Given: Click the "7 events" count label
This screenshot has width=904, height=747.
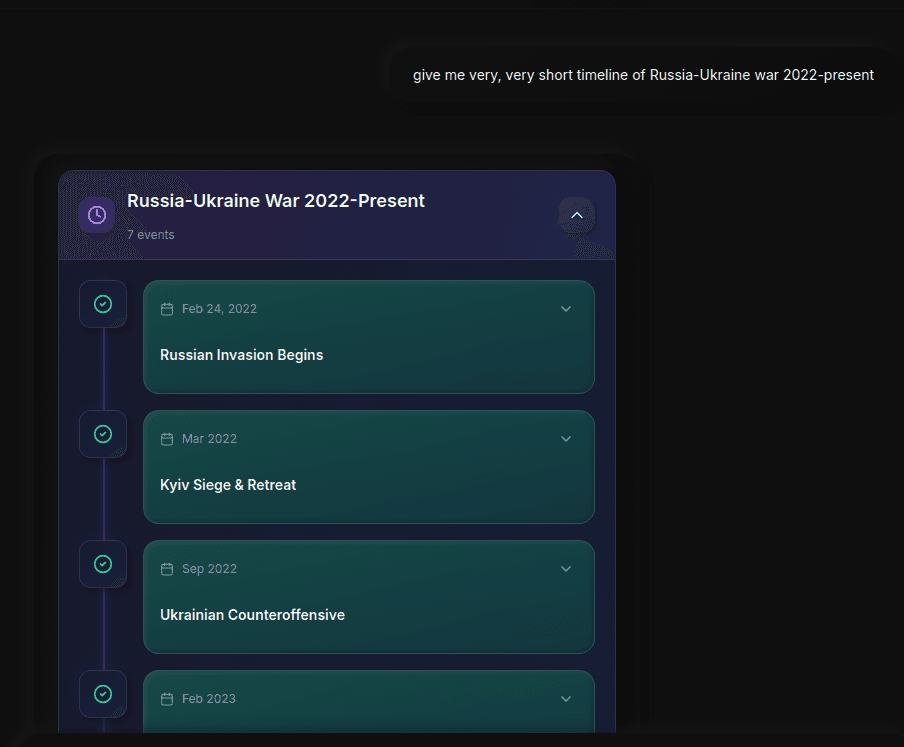Looking at the screenshot, I should click(x=150, y=235).
